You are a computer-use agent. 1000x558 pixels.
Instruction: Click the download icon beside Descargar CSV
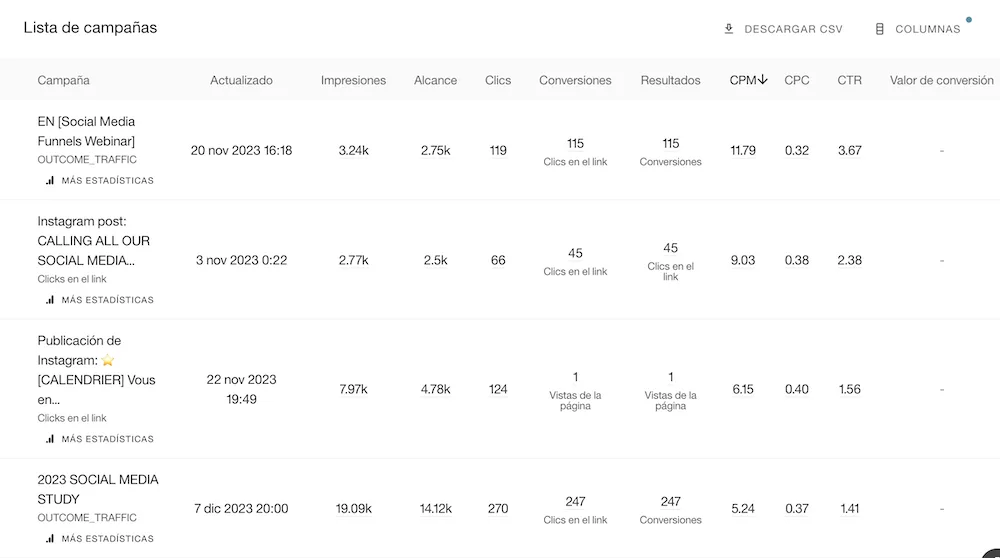[729, 29]
